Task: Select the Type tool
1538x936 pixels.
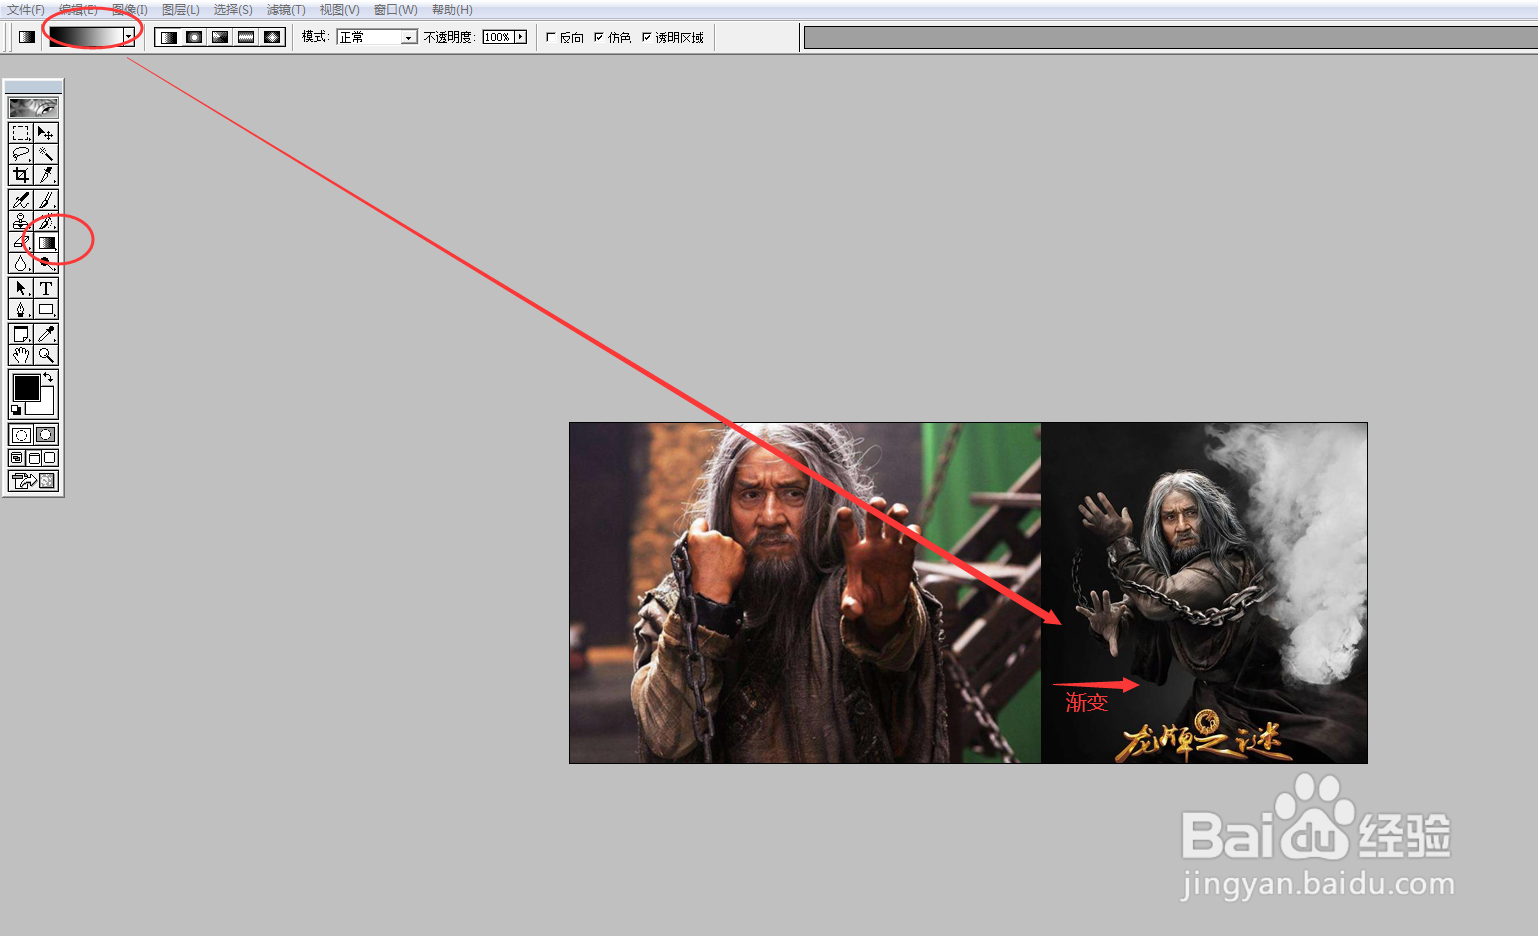Action: pos(46,289)
